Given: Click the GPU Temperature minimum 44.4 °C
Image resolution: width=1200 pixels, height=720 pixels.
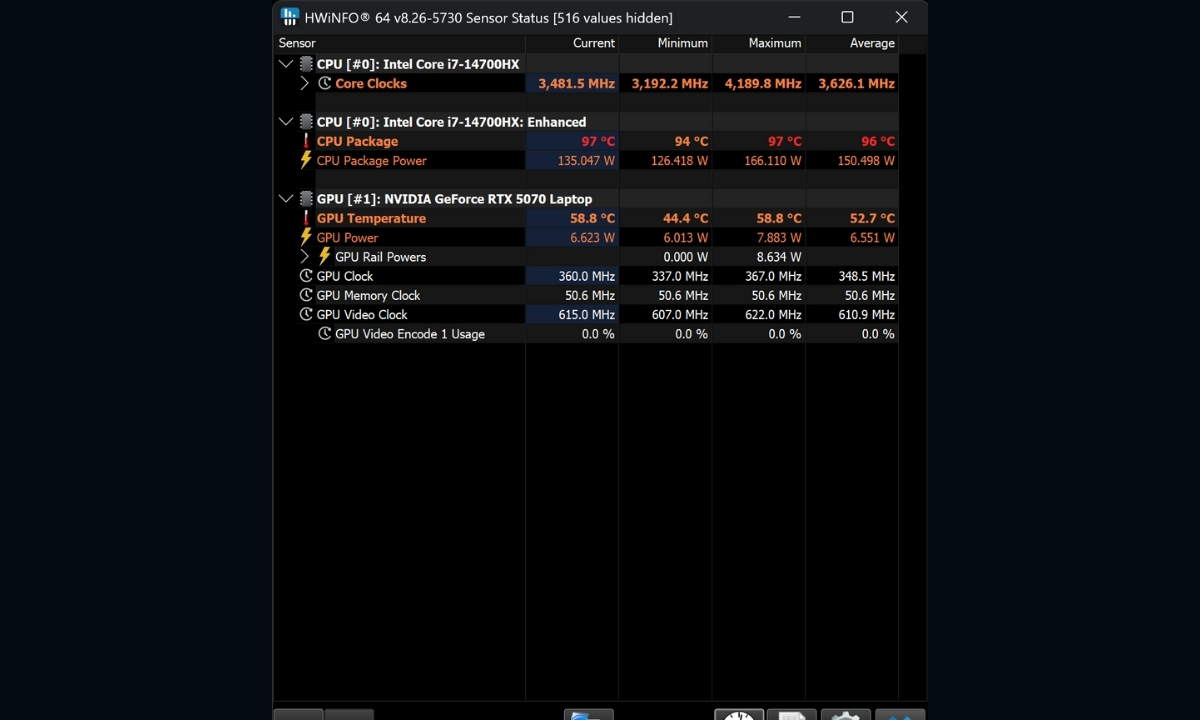Looking at the screenshot, I should click(685, 218).
